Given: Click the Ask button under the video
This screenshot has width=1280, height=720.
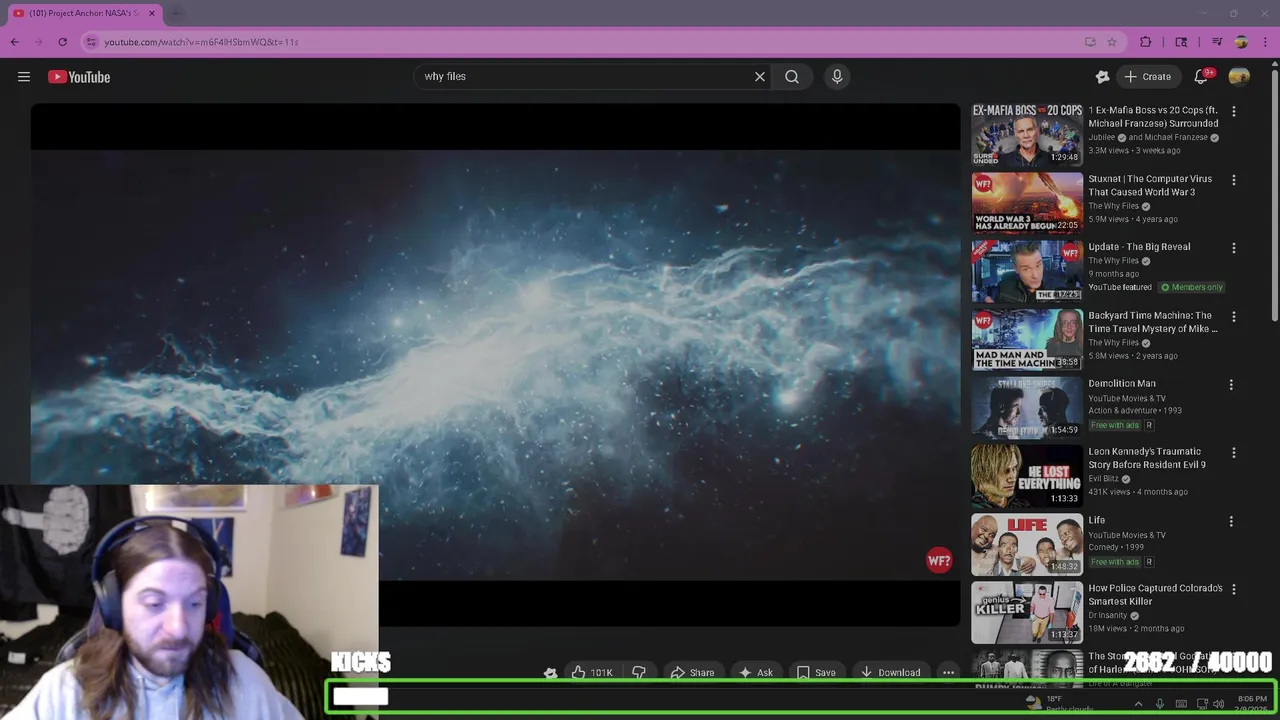Looking at the screenshot, I should 755,672.
